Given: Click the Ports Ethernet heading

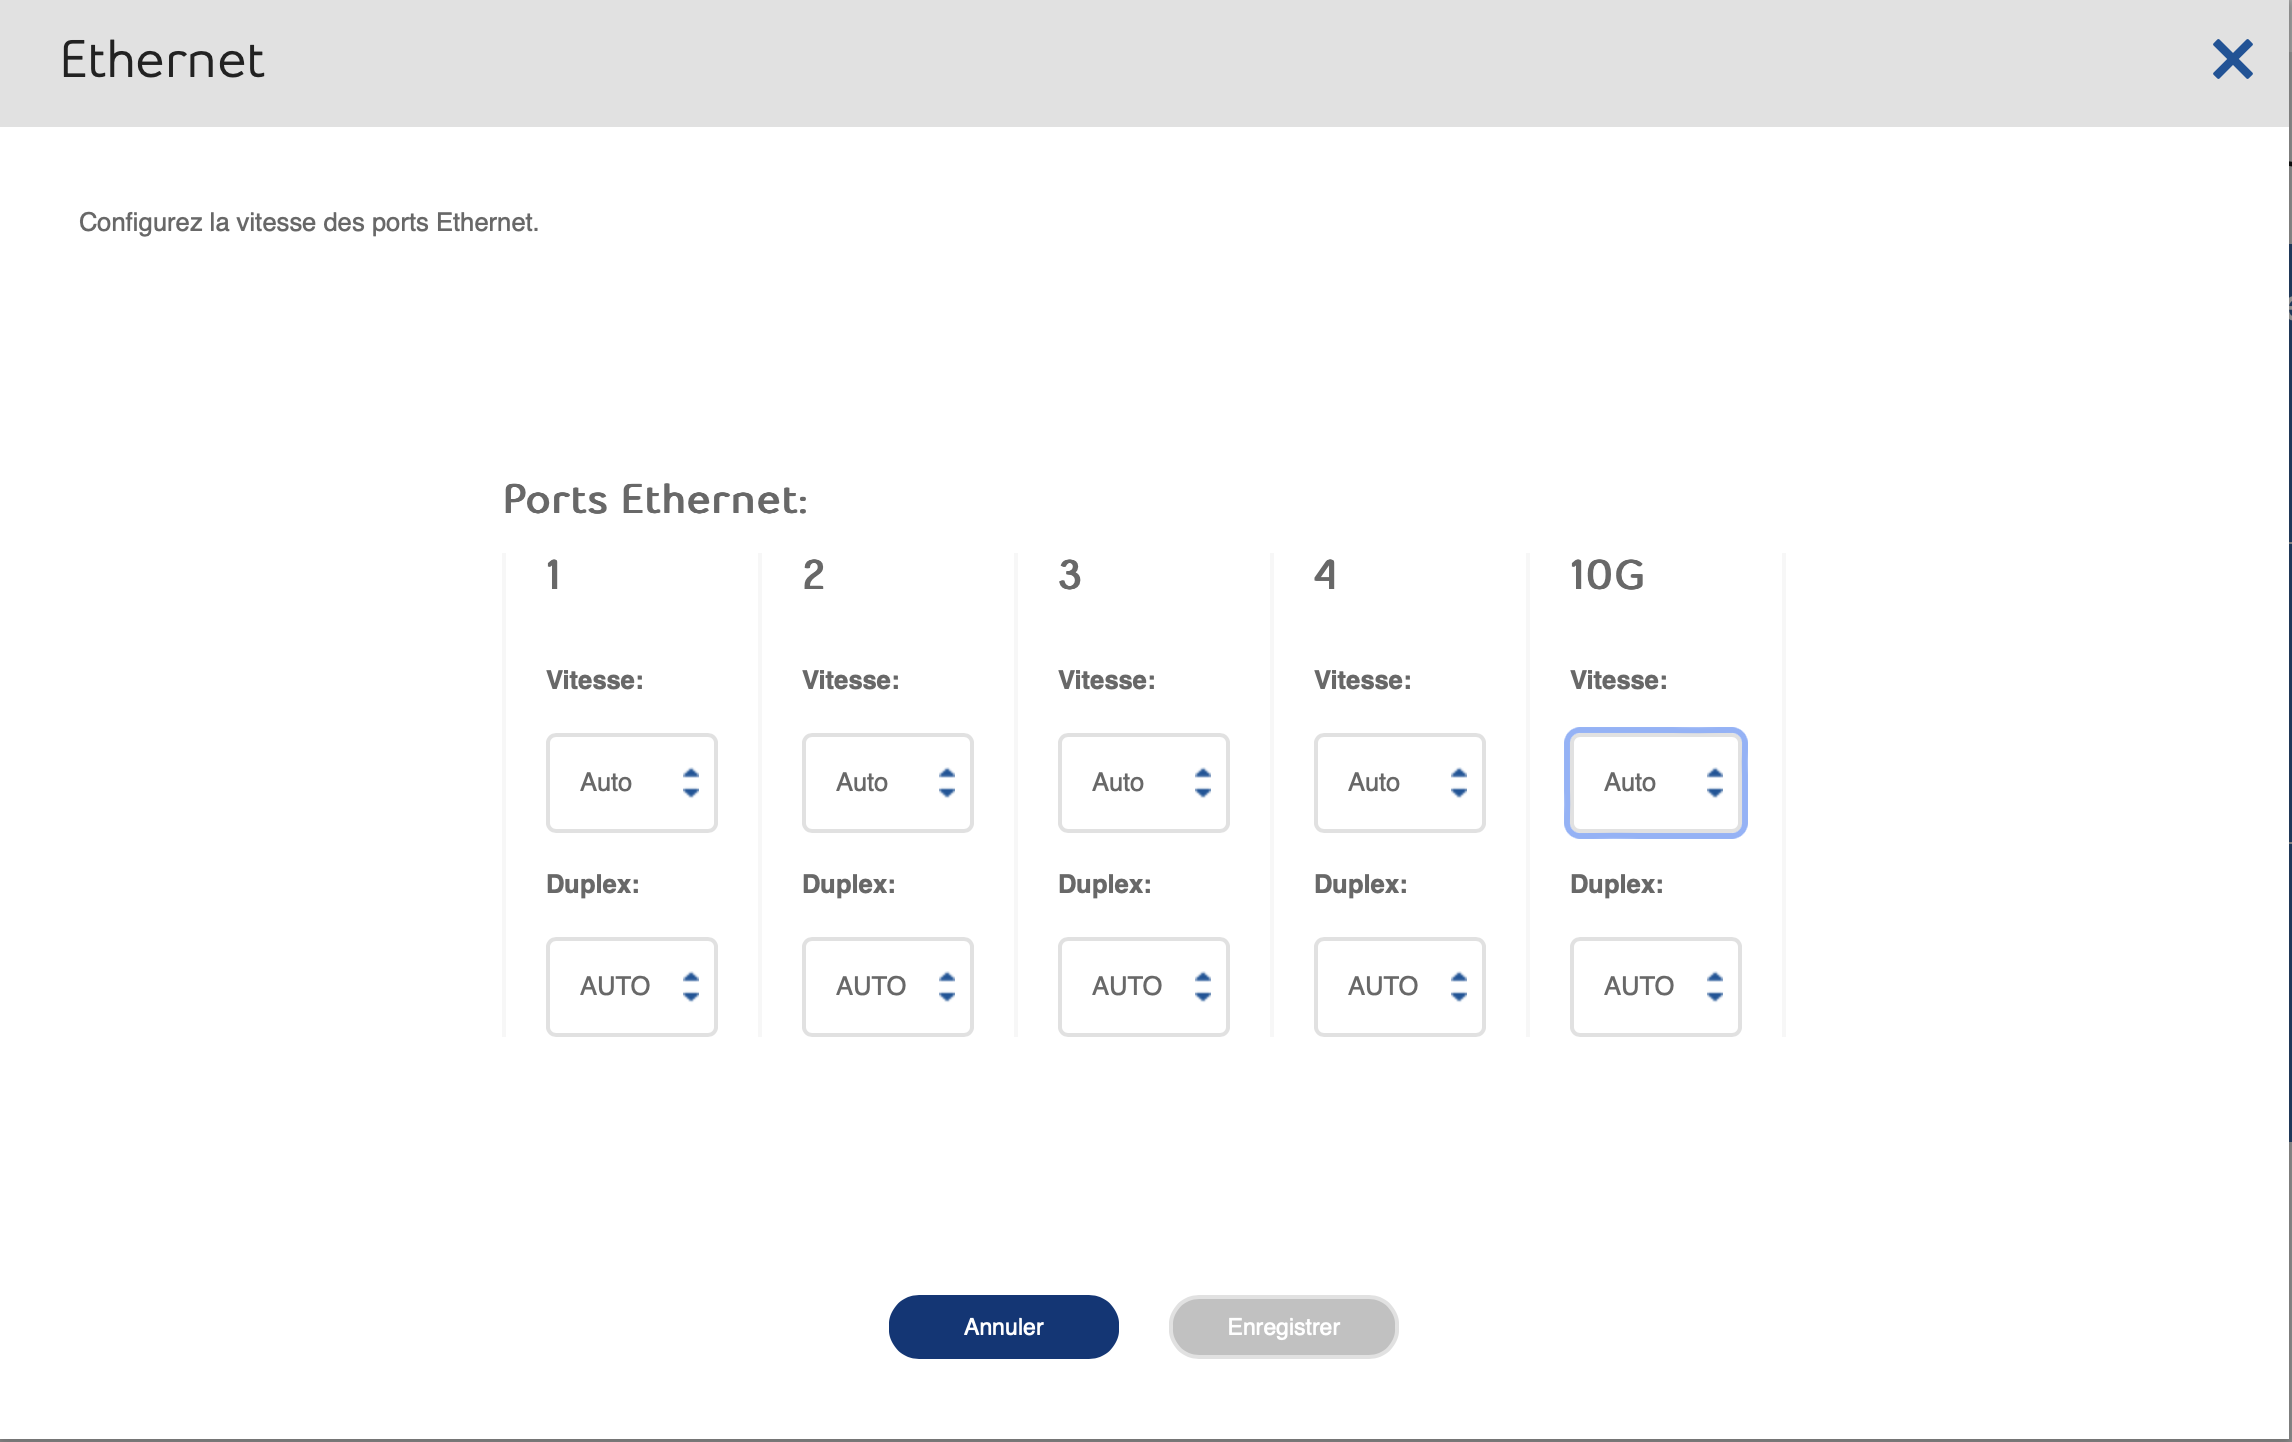Looking at the screenshot, I should click(x=655, y=500).
